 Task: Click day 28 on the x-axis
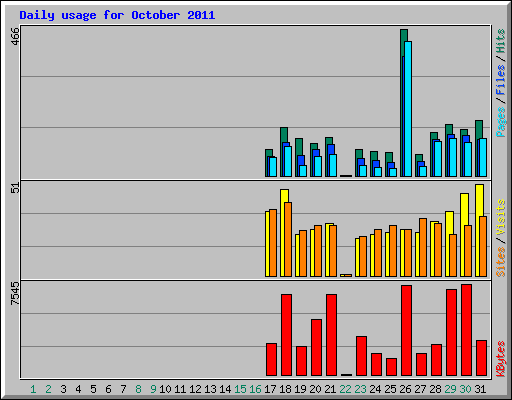pos(435,389)
